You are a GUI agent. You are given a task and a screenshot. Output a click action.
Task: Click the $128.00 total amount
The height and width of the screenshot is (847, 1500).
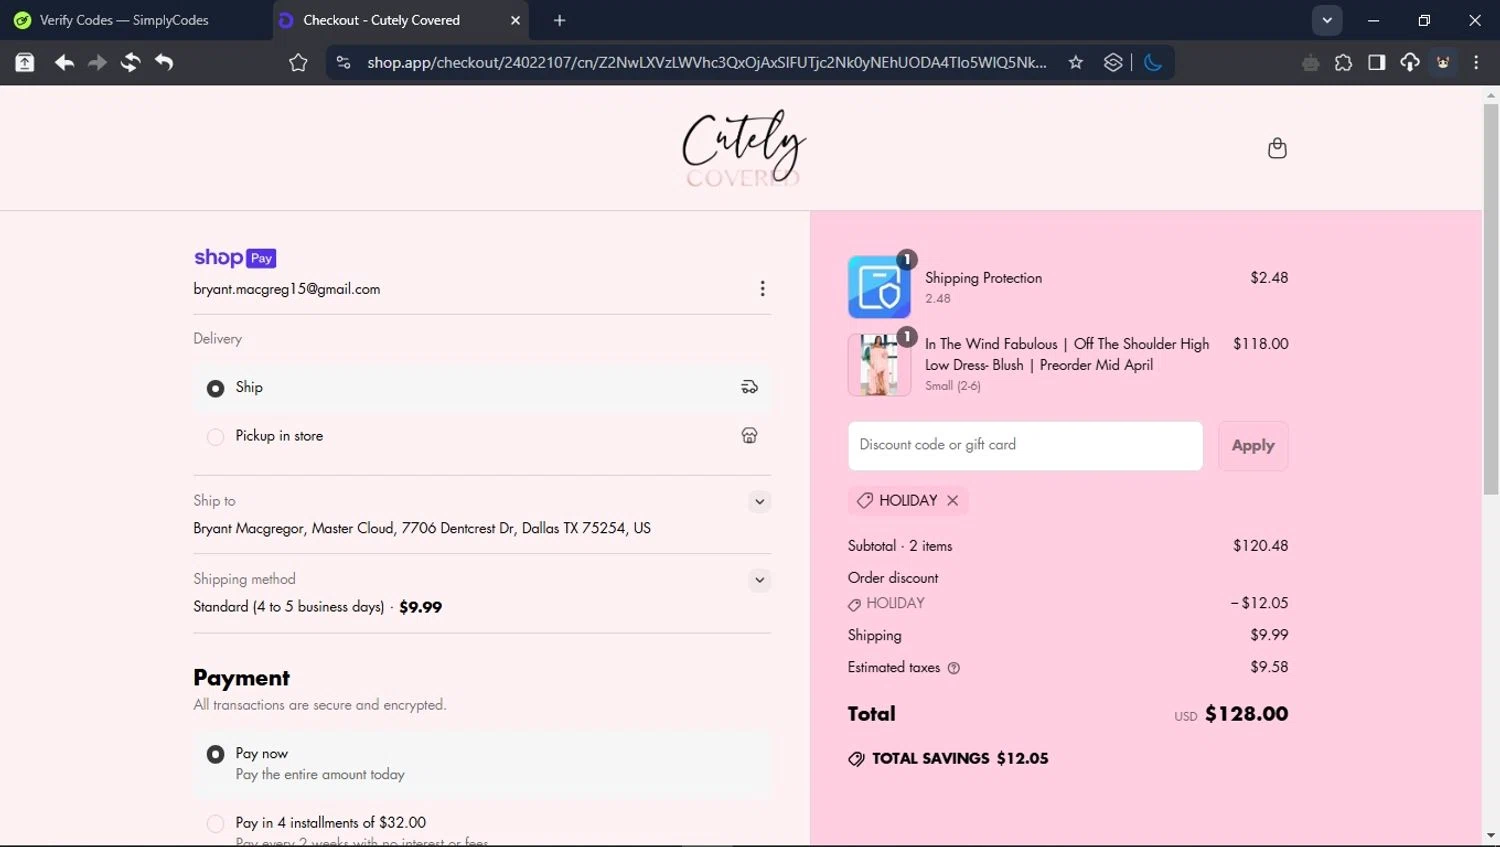1246,714
